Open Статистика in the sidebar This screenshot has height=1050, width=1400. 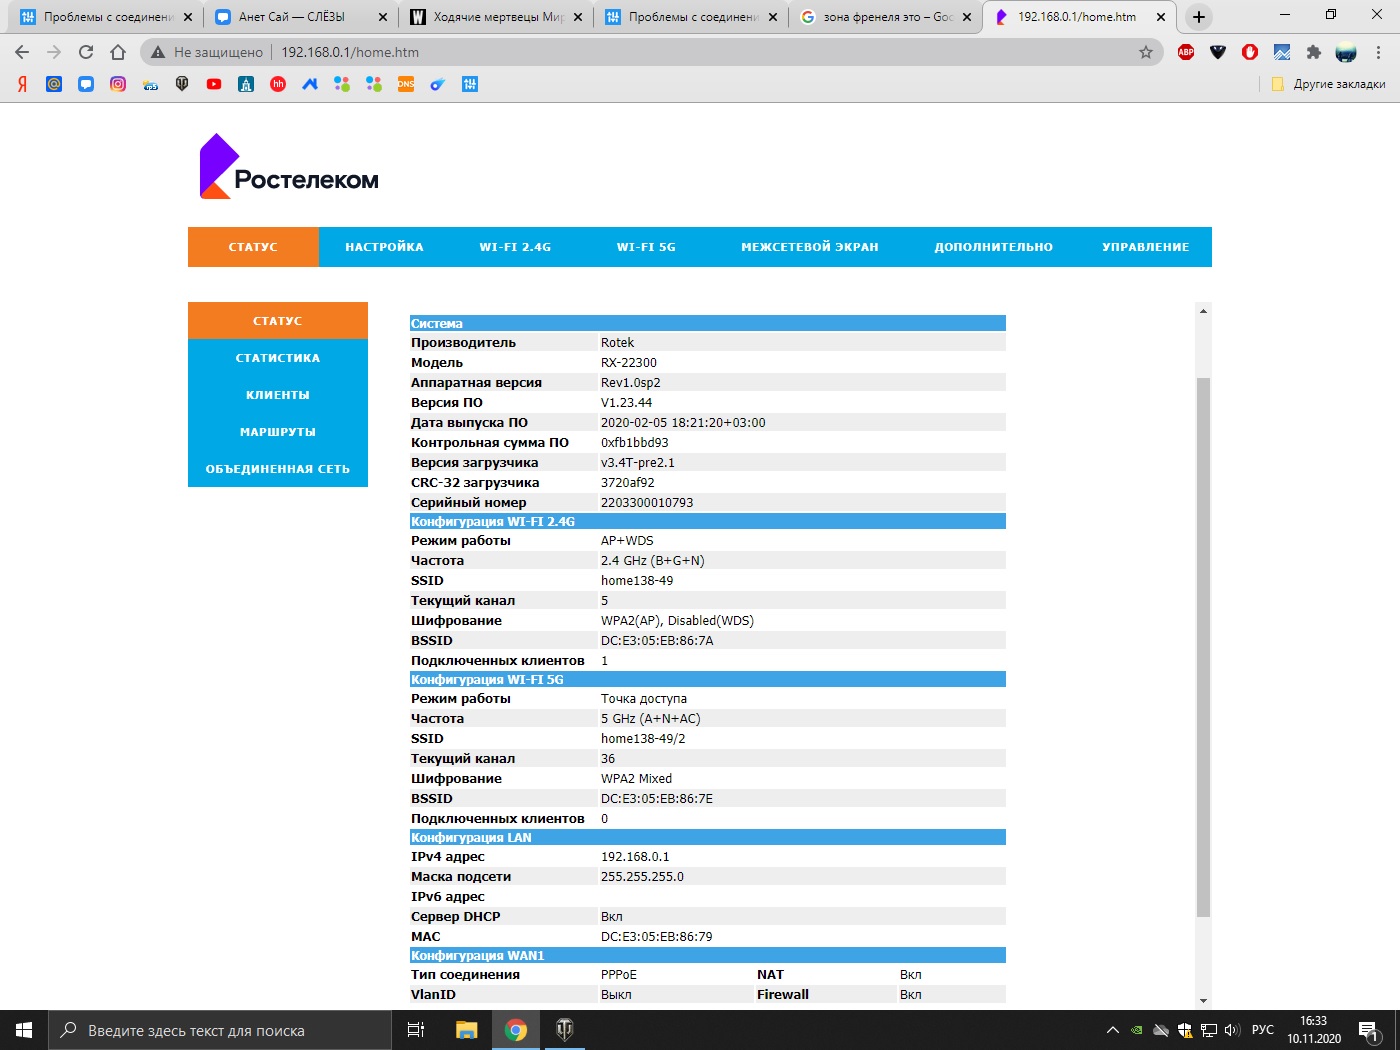click(278, 358)
